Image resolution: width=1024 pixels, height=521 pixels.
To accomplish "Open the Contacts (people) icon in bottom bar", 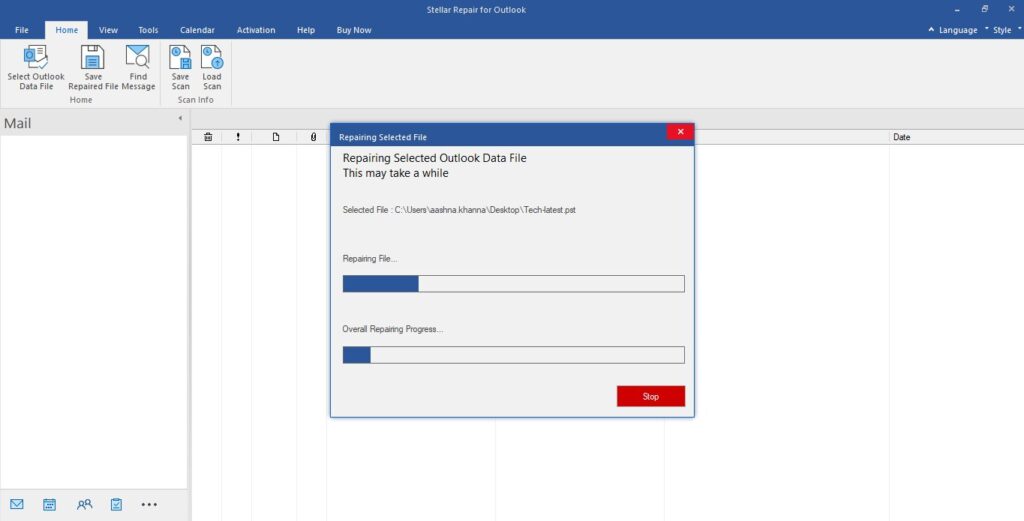I will [84, 504].
